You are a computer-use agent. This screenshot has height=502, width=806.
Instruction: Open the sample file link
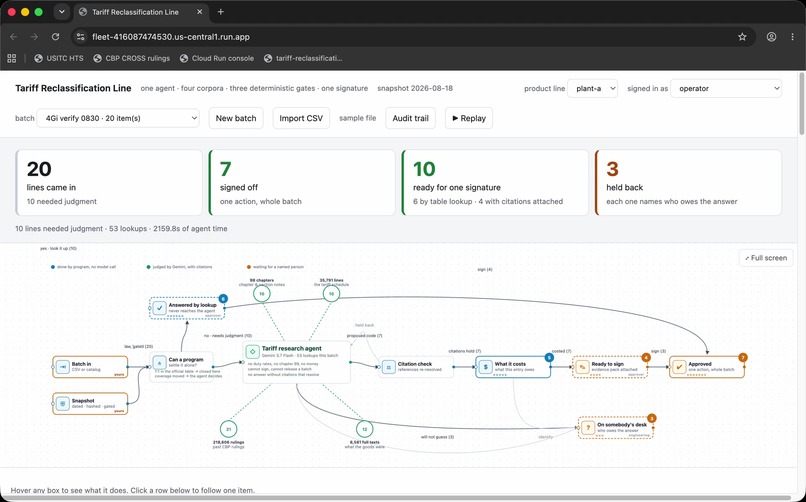coord(358,118)
